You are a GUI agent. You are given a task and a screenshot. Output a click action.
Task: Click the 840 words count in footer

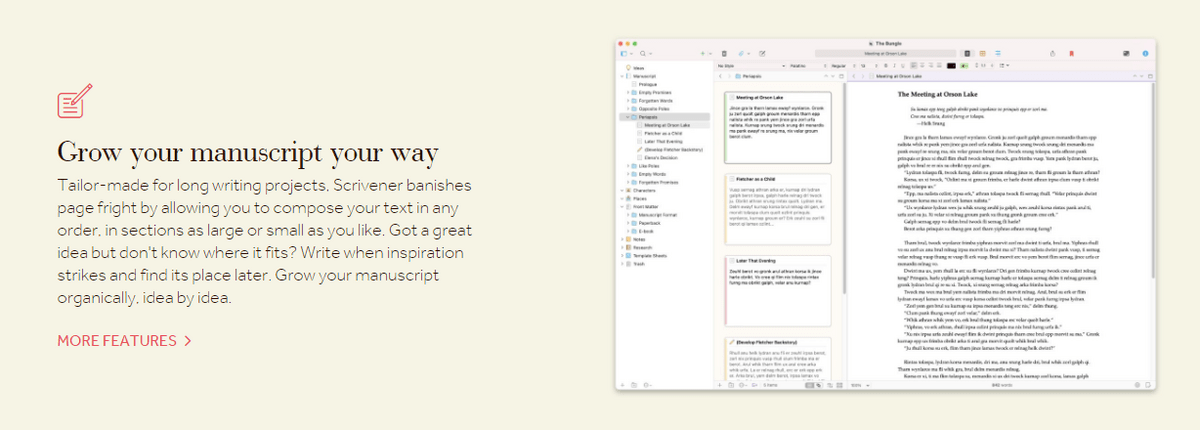pos(1001,384)
